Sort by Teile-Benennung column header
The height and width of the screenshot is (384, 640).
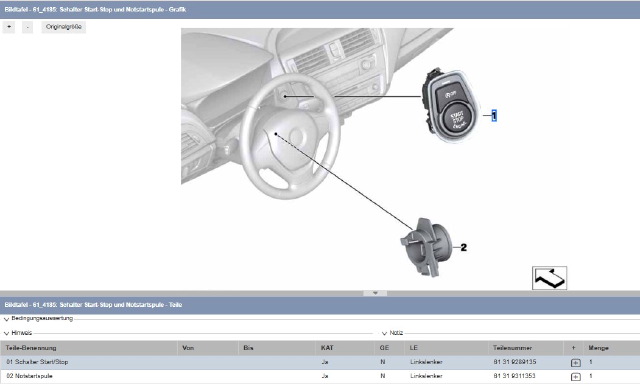(x=31, y=348)
